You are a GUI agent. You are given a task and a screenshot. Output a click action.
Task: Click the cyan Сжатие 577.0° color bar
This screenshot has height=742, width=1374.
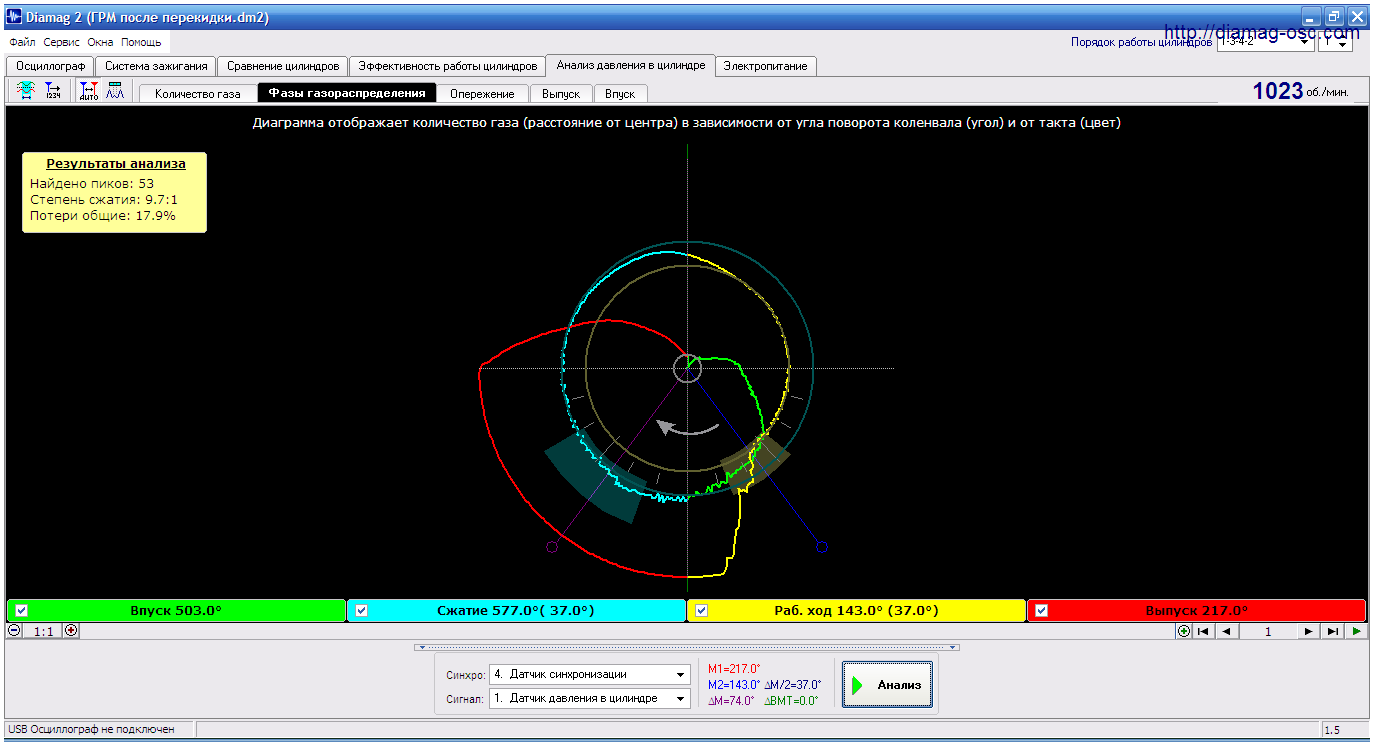pyautogui.click(x=516, y=610)
